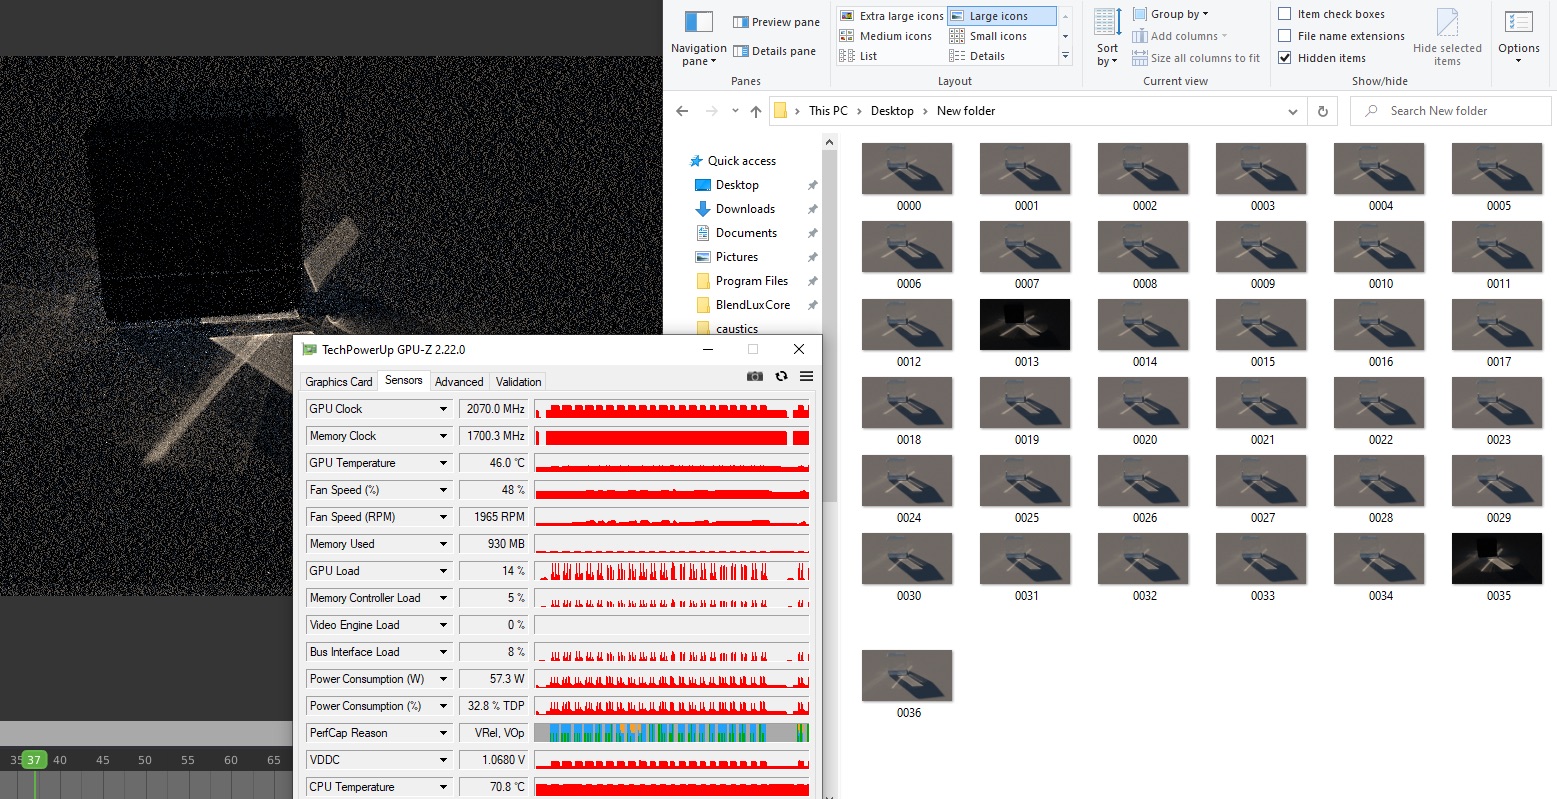1557x799 pixels.
Task: Open the Fan Speed (RPM) sensor dropdown
Action: (x=443, y=517)
